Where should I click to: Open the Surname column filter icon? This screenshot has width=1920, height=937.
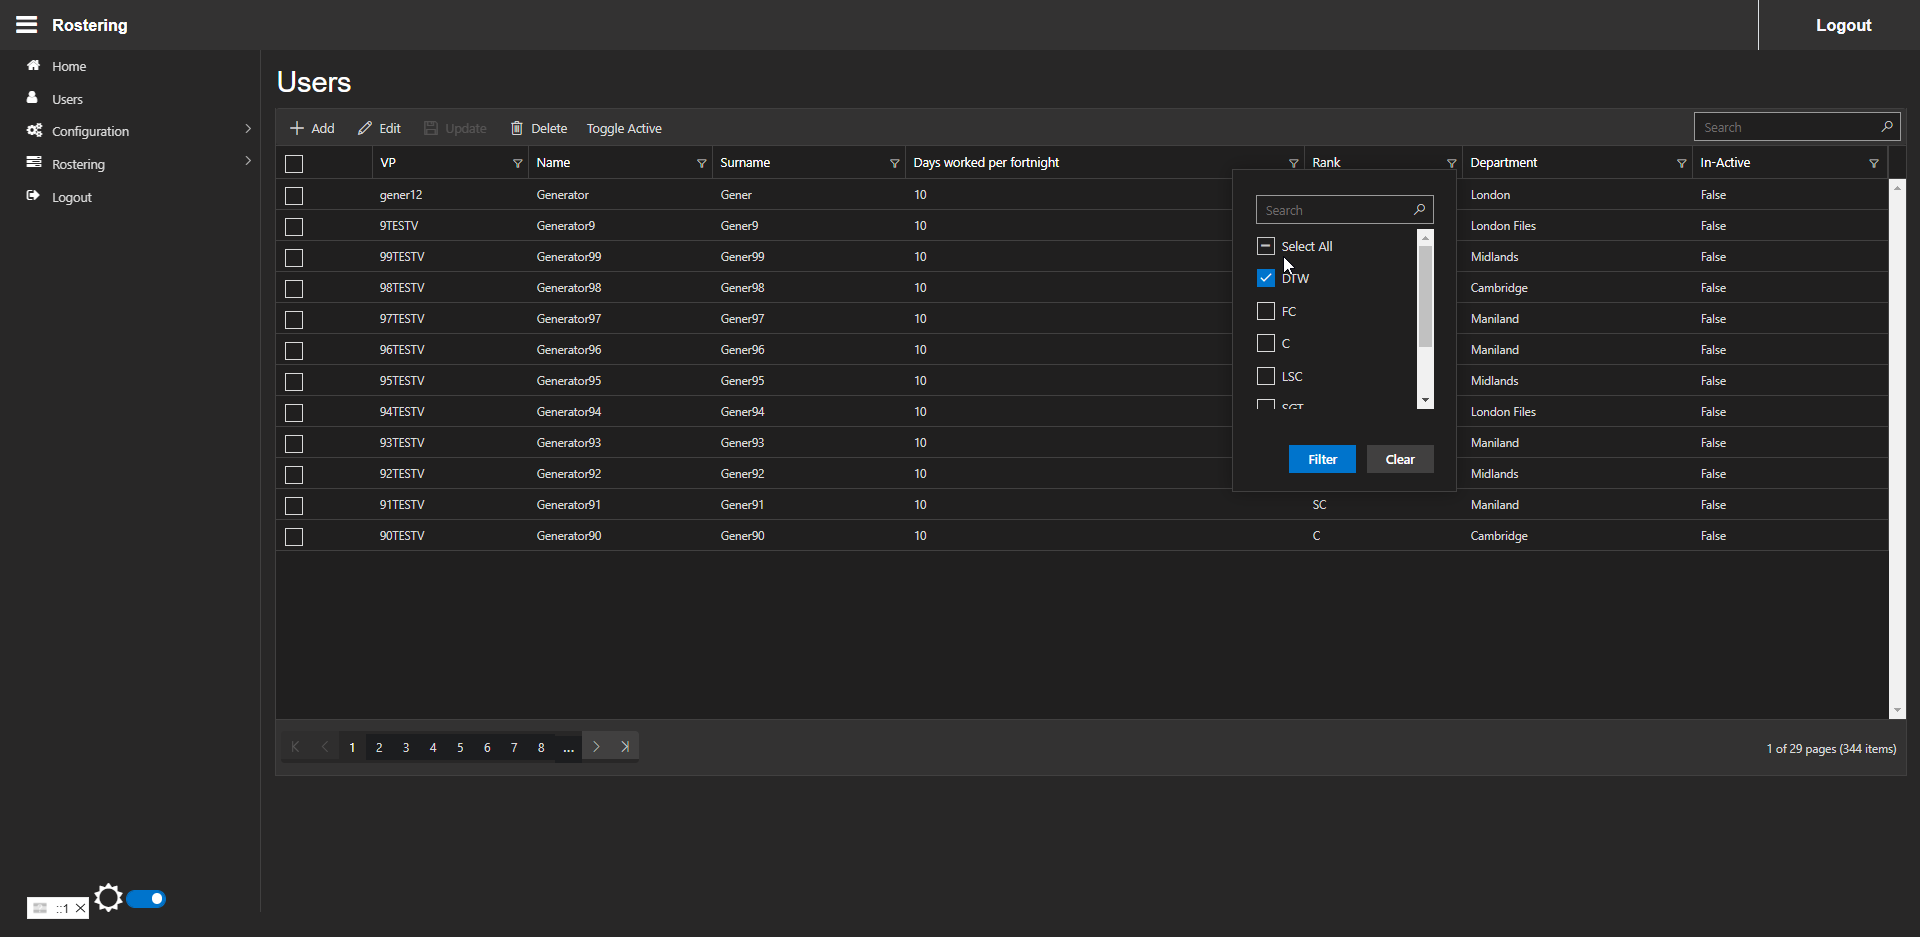pos(894,163)
